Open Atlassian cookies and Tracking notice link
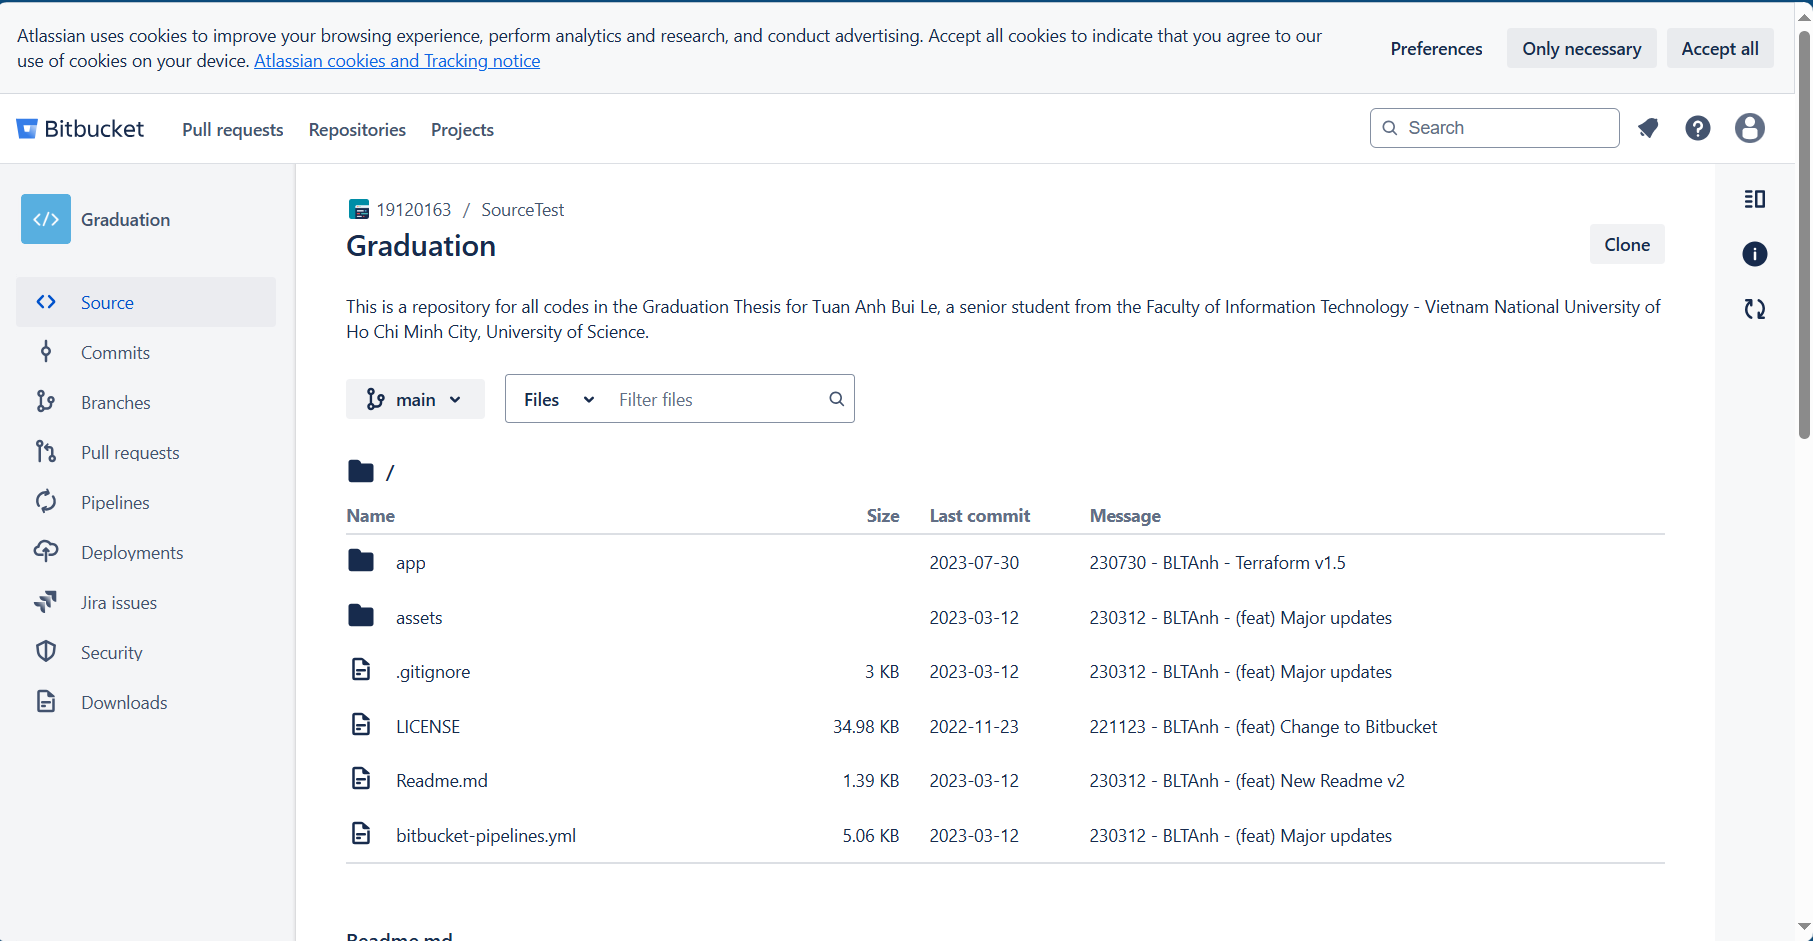Viewport: 1813px width, 941px height. click(x=397, y=61)
